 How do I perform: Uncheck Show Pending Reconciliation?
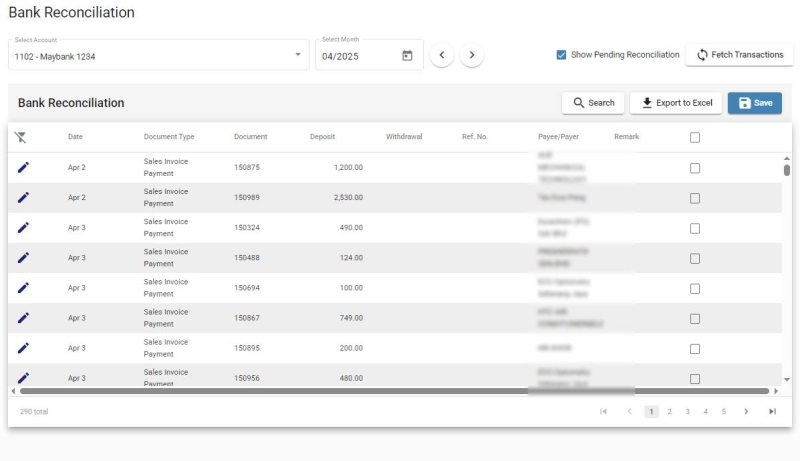561,55
